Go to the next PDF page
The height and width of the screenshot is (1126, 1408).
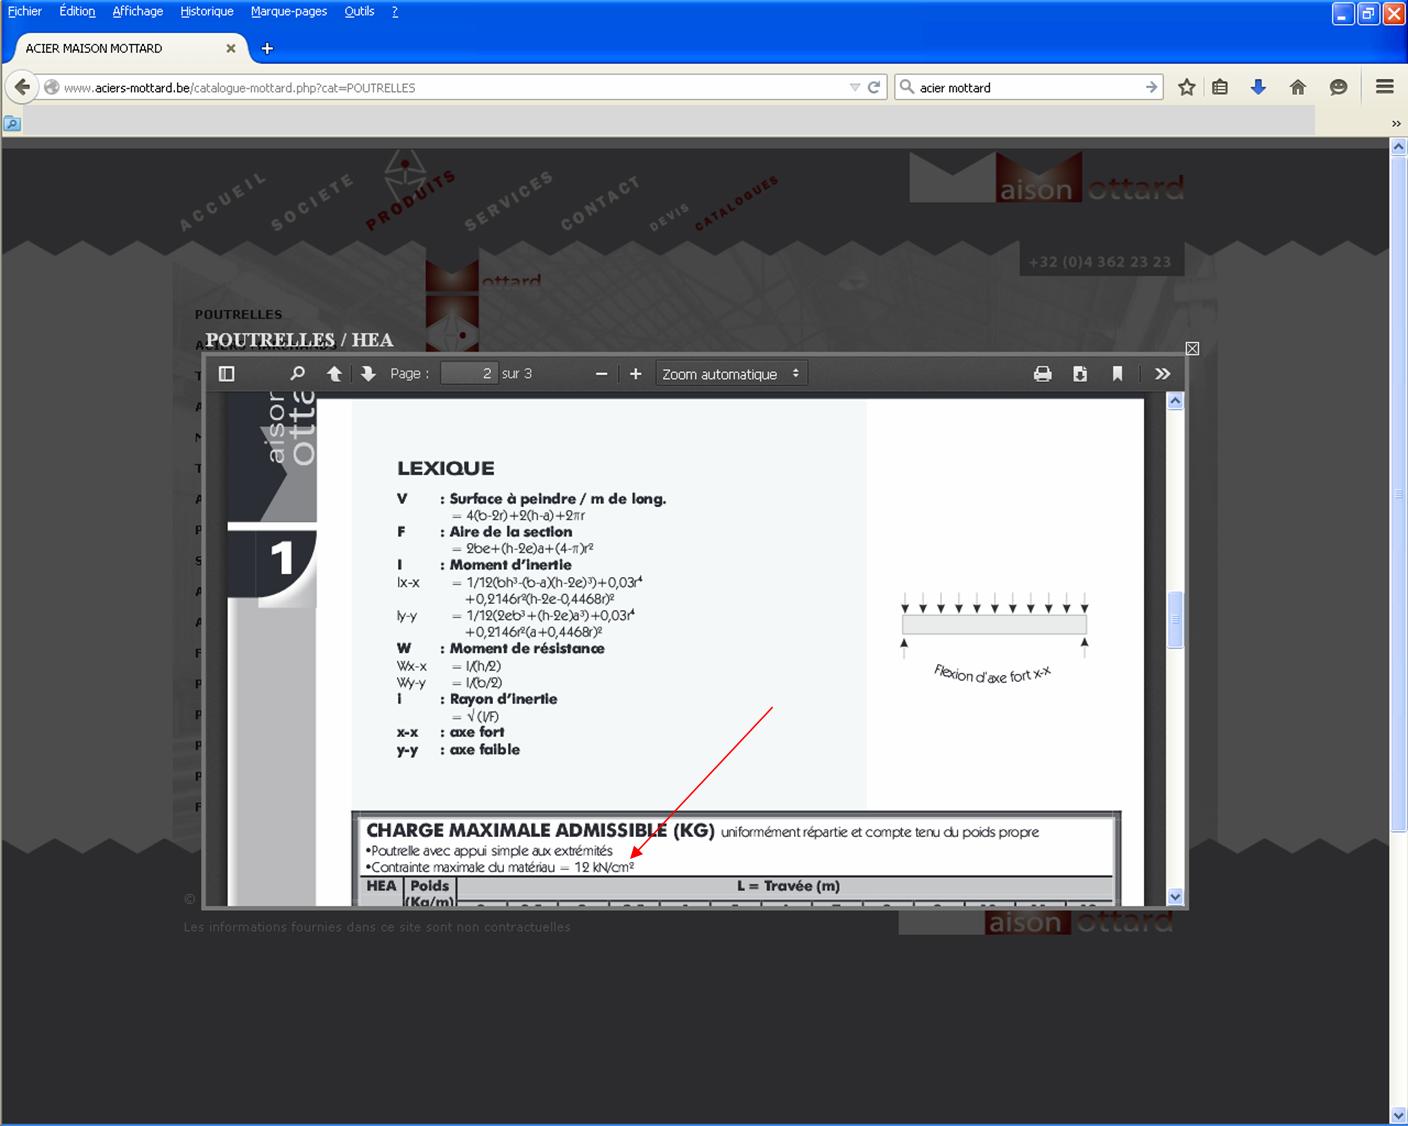click(x=368, y=374)
